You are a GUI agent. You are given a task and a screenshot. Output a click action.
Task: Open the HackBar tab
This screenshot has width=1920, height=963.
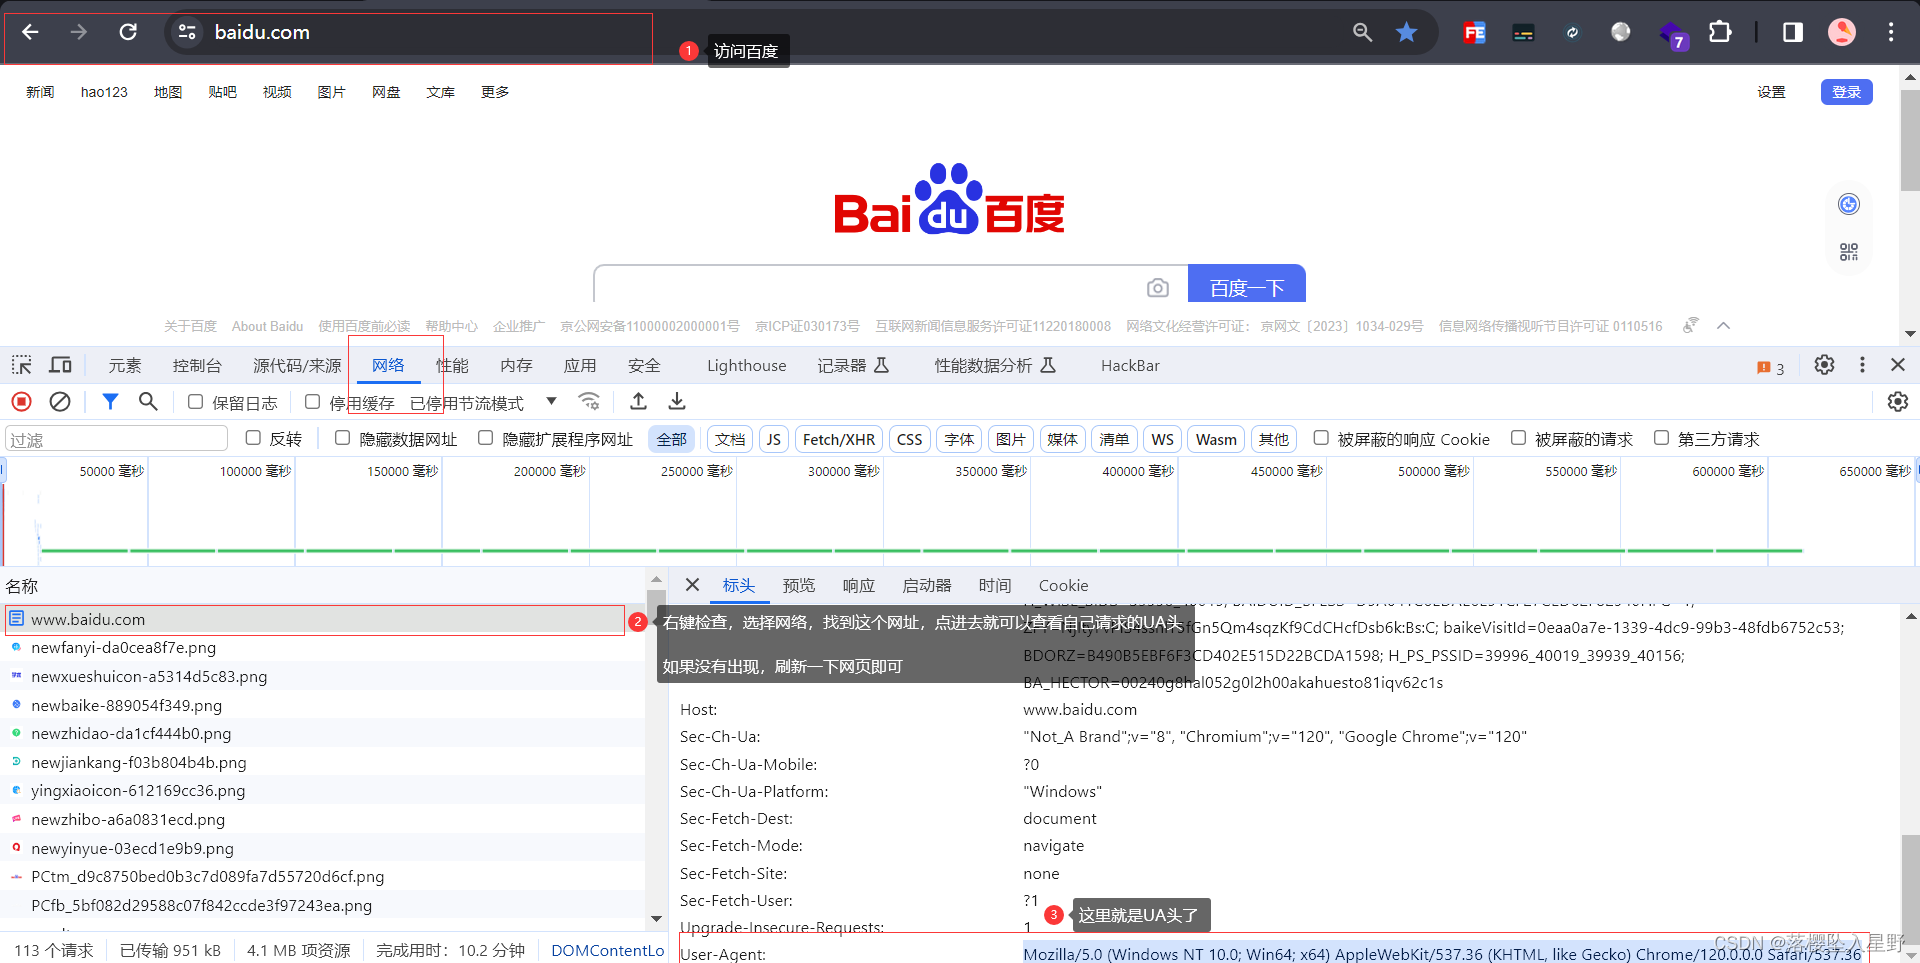[1130, 365]
